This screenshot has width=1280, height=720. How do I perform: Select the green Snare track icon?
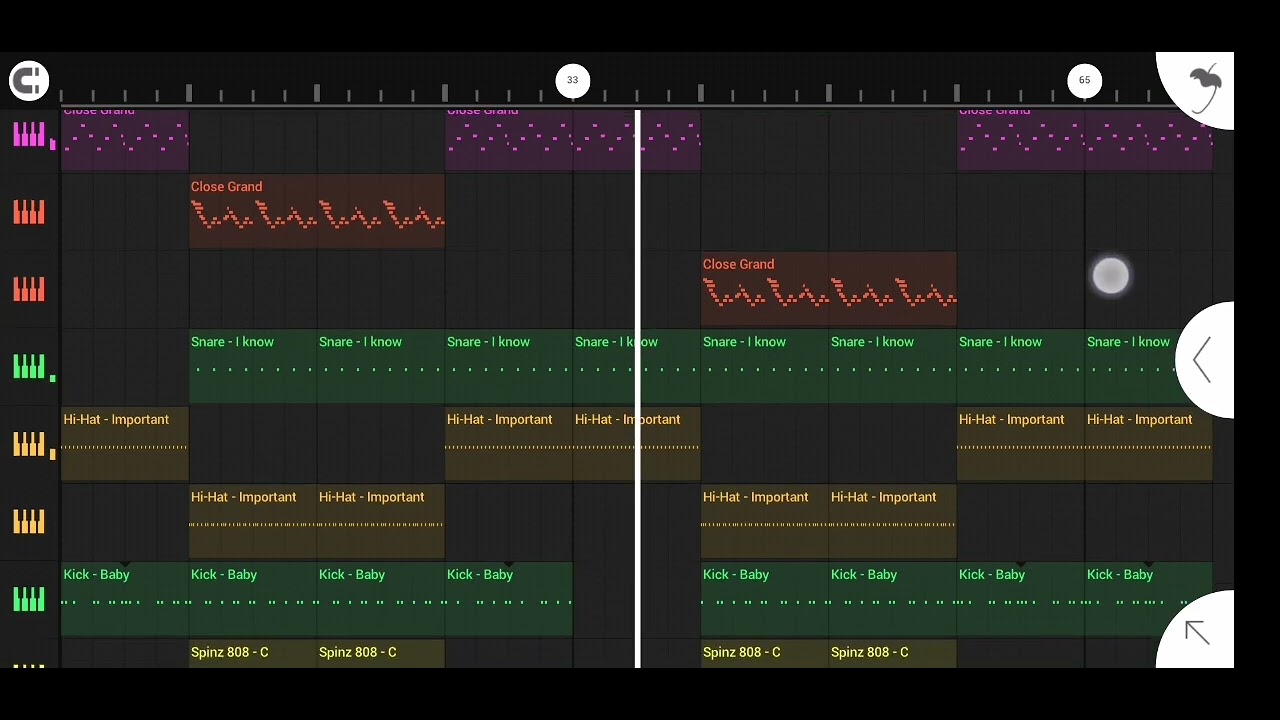pyautogui.click(x=29, y=367)
